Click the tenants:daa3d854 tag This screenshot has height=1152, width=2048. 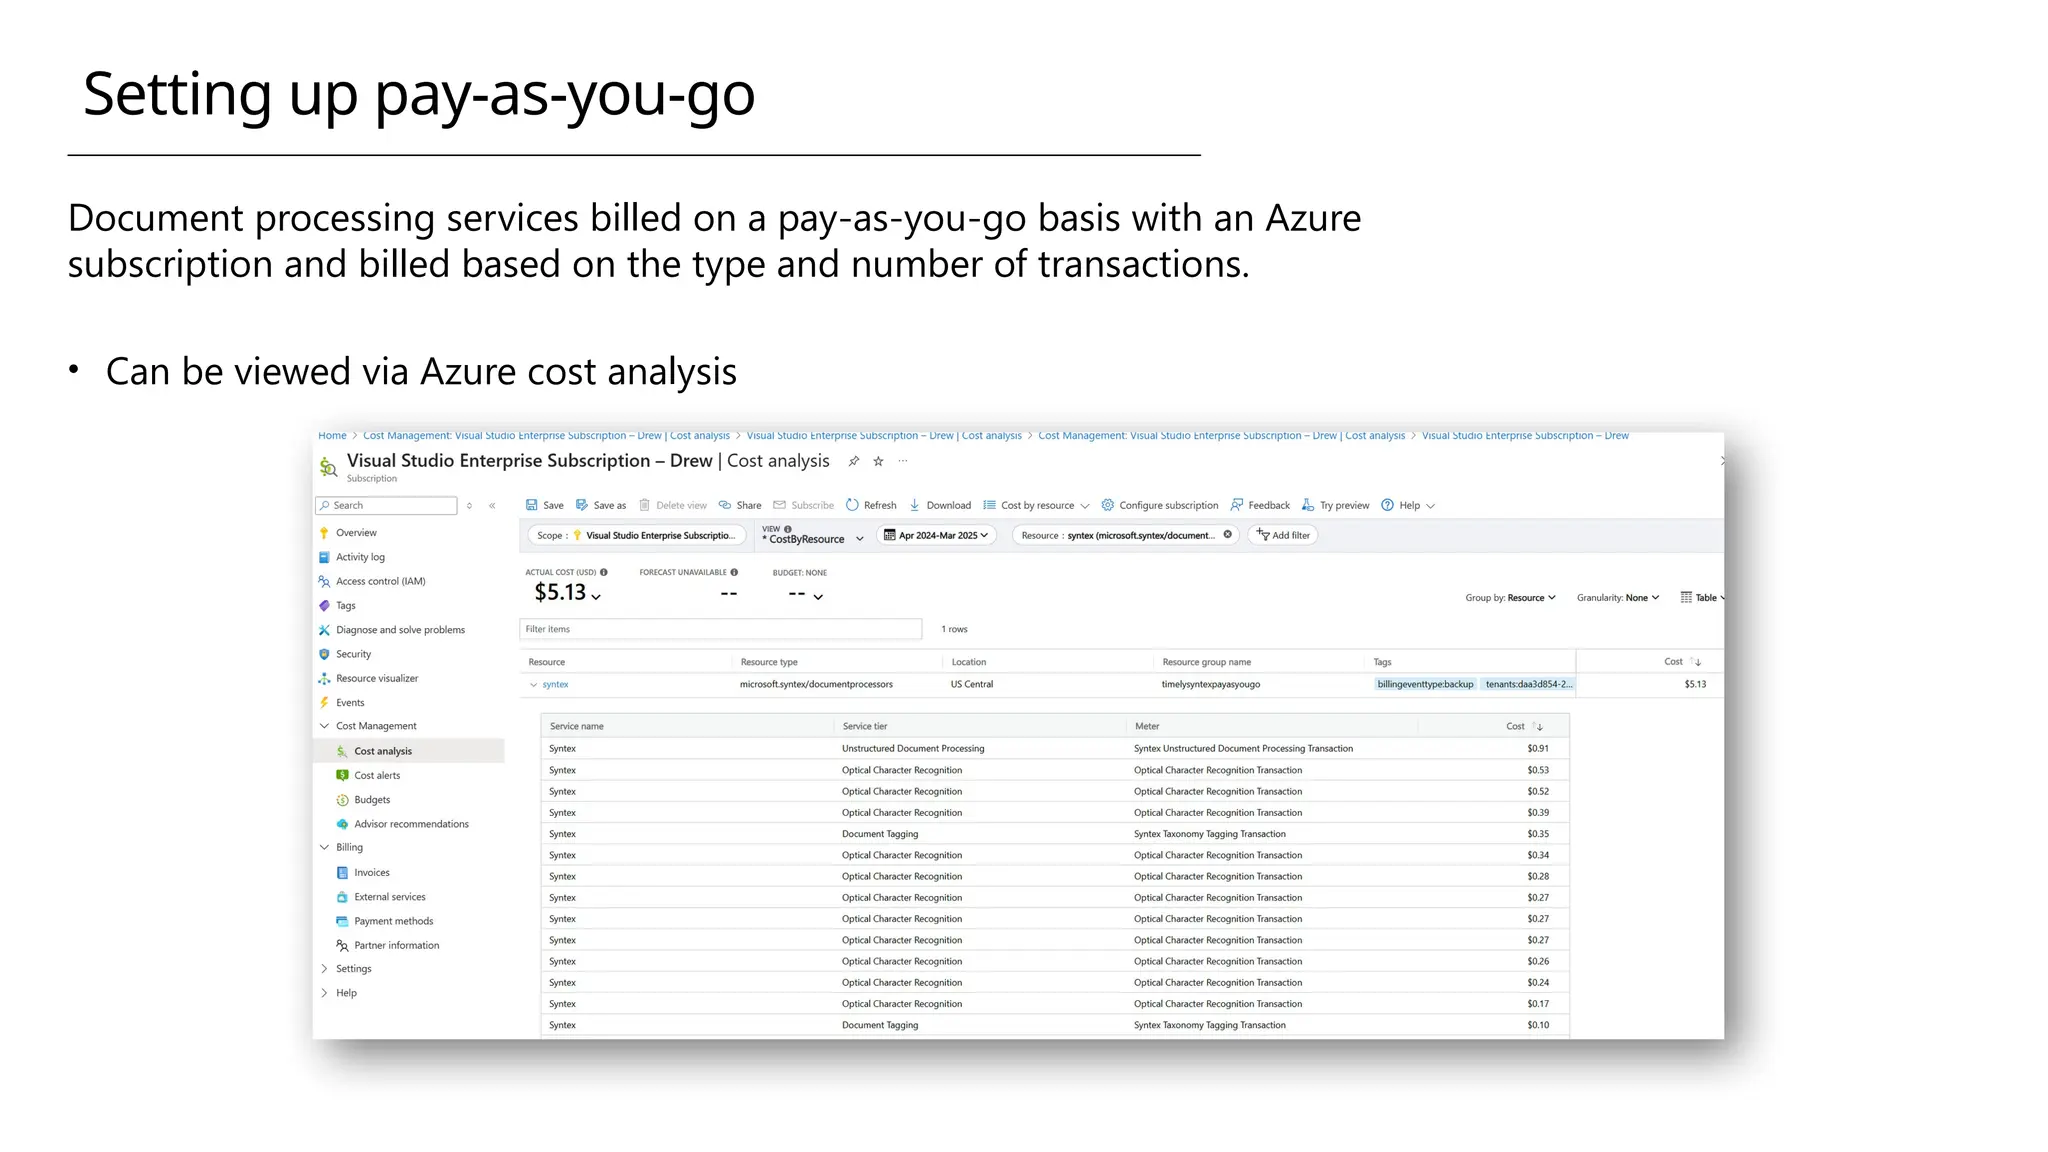(x=1528, y=685)
